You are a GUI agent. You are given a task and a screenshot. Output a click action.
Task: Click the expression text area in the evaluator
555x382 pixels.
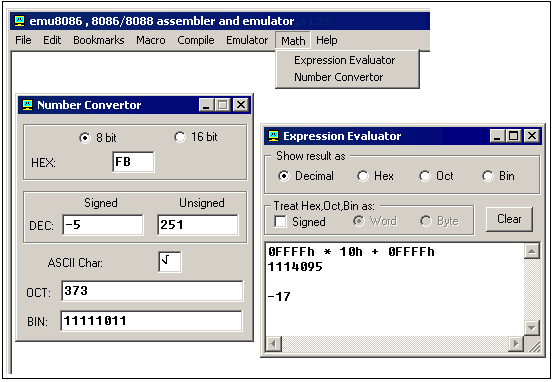point(395,289)
